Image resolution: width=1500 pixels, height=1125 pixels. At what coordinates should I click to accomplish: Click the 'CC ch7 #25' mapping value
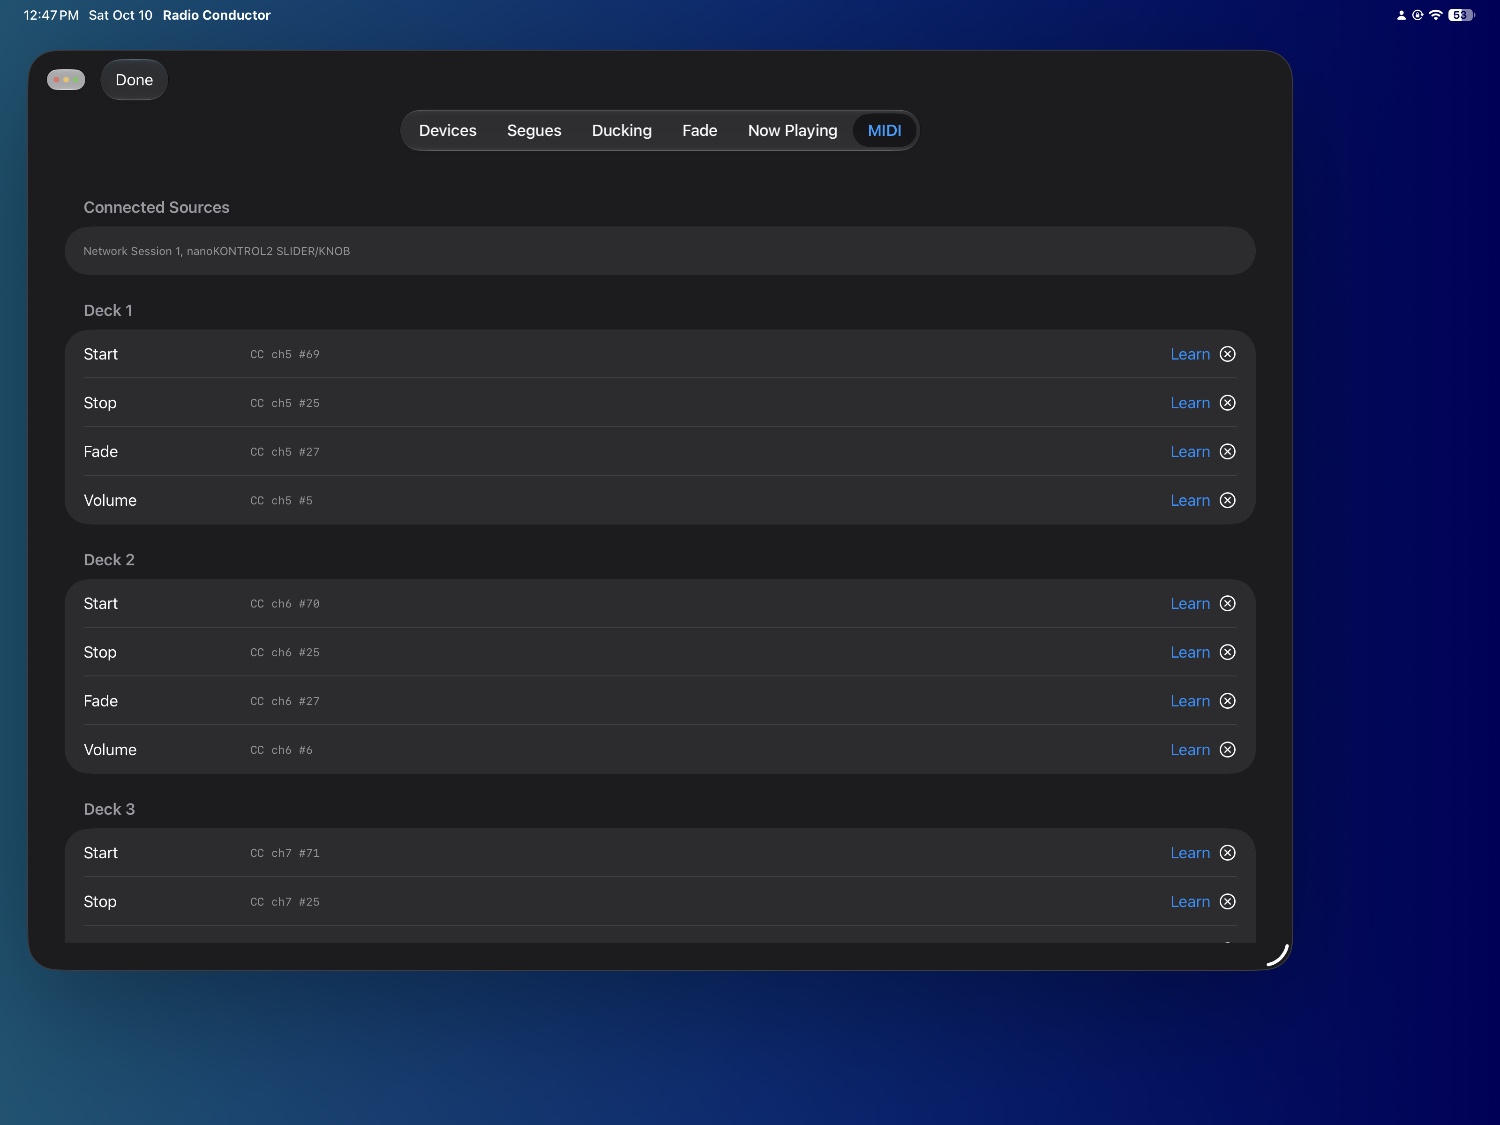pos(285,902)
